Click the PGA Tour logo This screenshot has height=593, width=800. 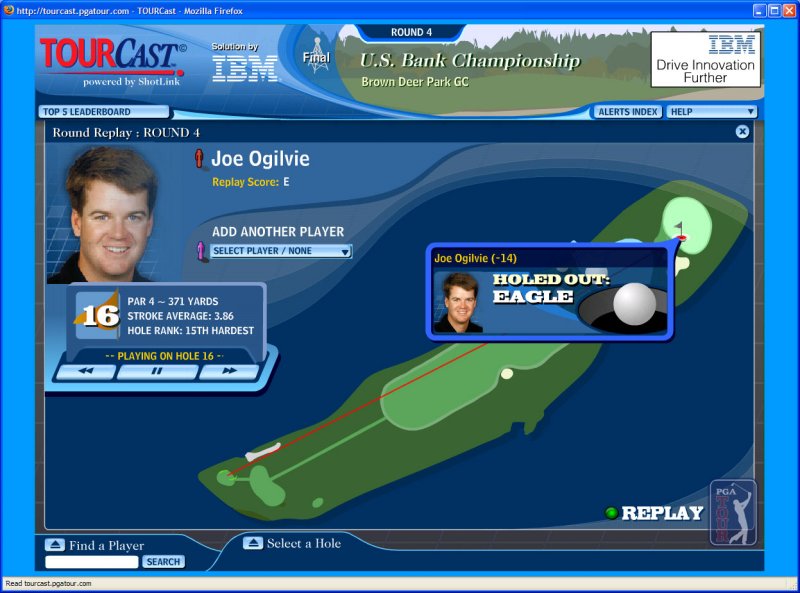click(733, 512)
